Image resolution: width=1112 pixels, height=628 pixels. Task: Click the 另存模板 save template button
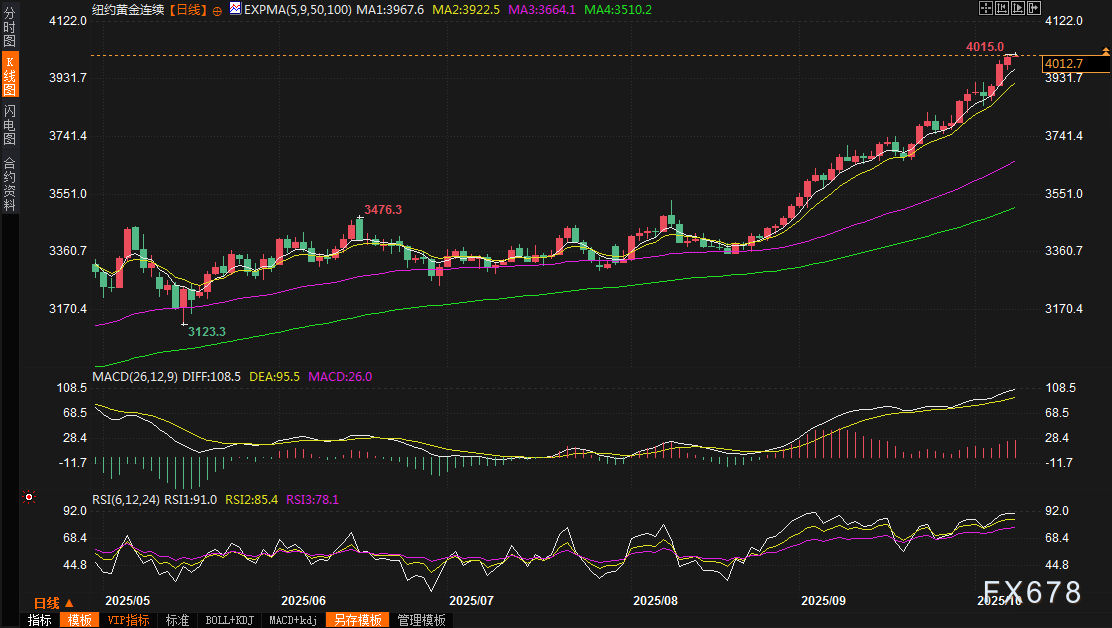(x=358, y=620)
